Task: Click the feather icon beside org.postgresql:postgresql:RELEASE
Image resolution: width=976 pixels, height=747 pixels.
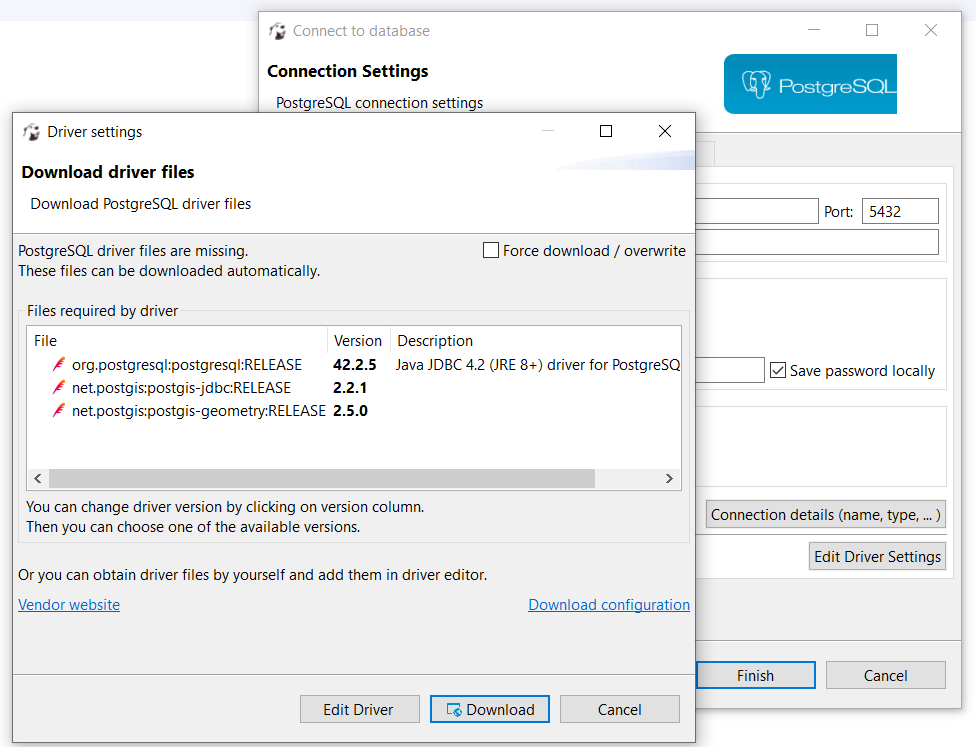Action: click(59, 365)
